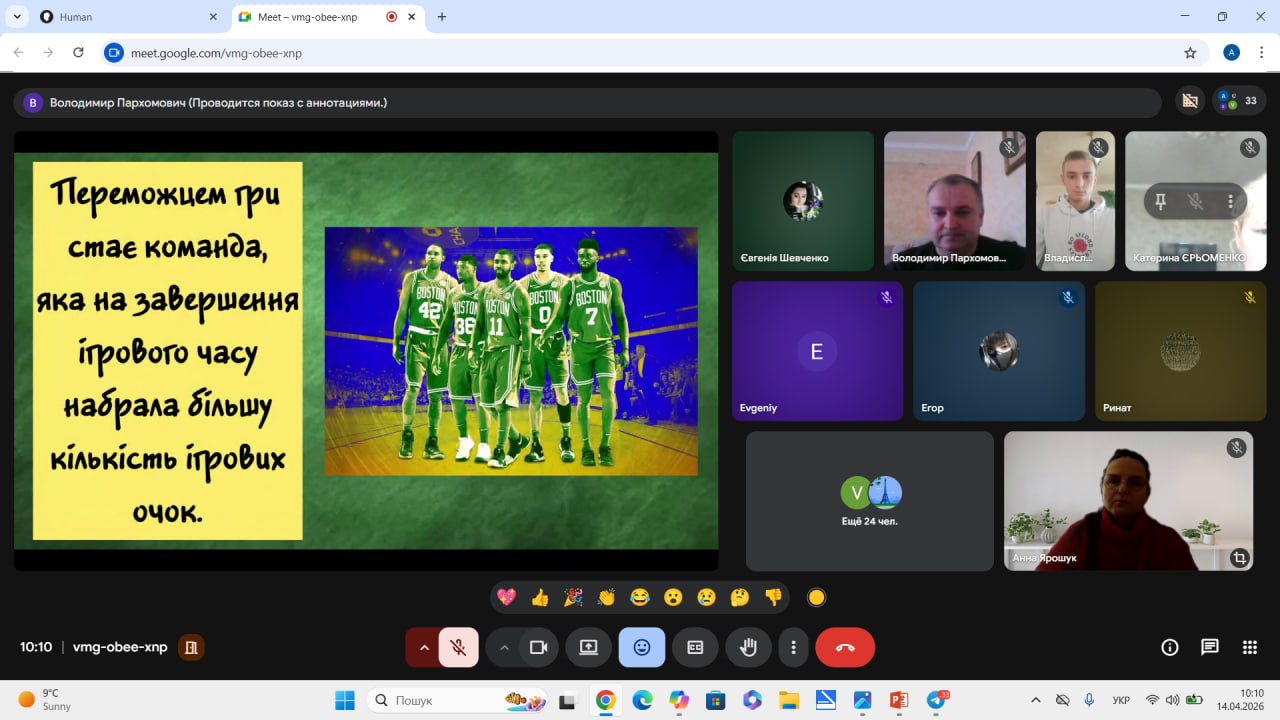
Task: Open the Windows Start menu
Action: pyautogui.click(x=345, y=700)
